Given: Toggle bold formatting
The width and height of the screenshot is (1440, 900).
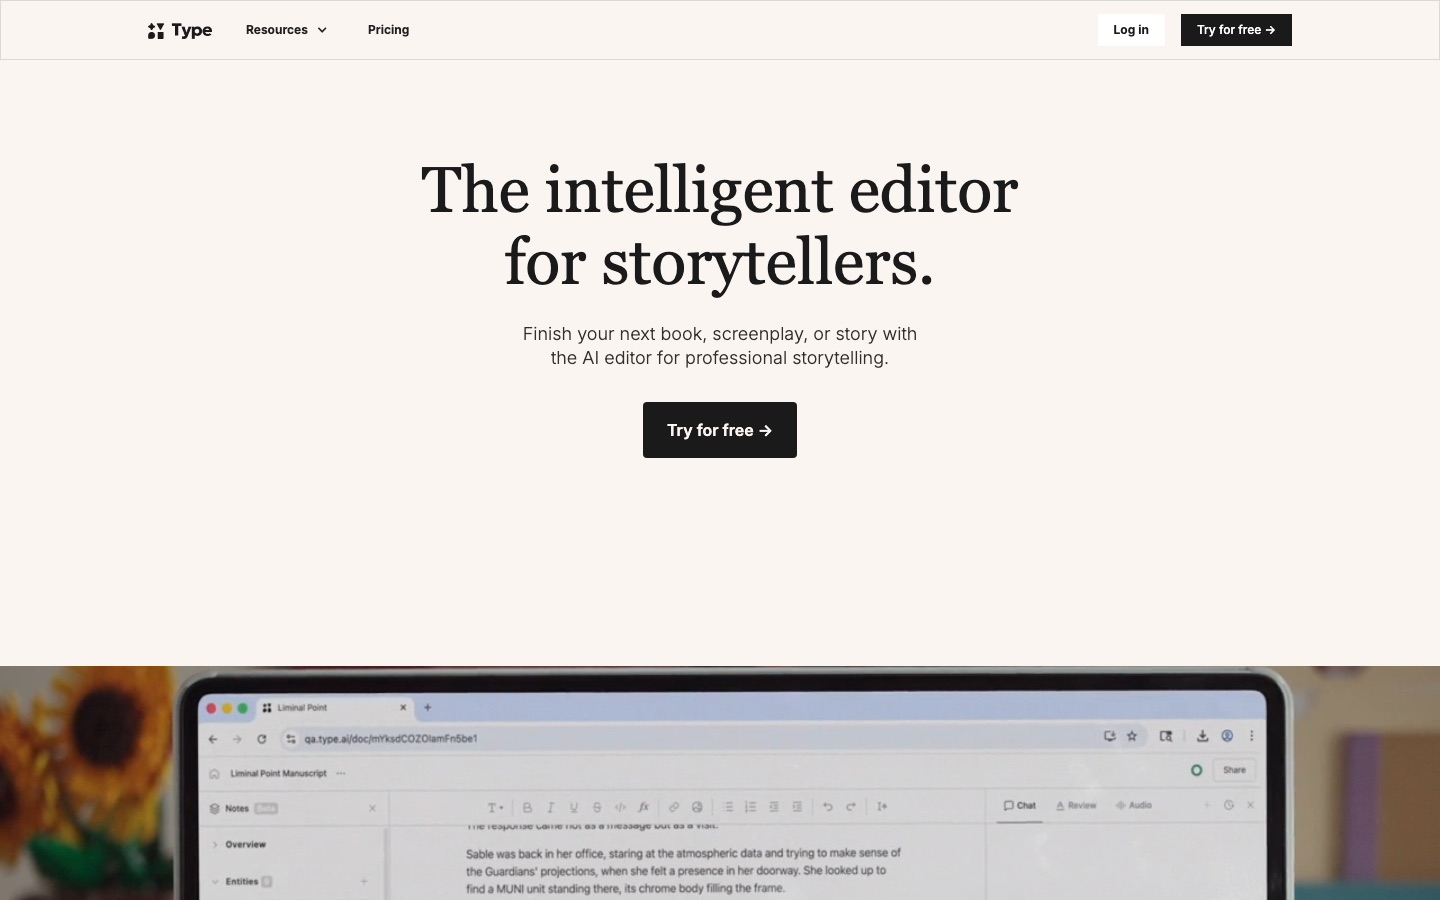Looking at the screenshot, I should [527, 807].
